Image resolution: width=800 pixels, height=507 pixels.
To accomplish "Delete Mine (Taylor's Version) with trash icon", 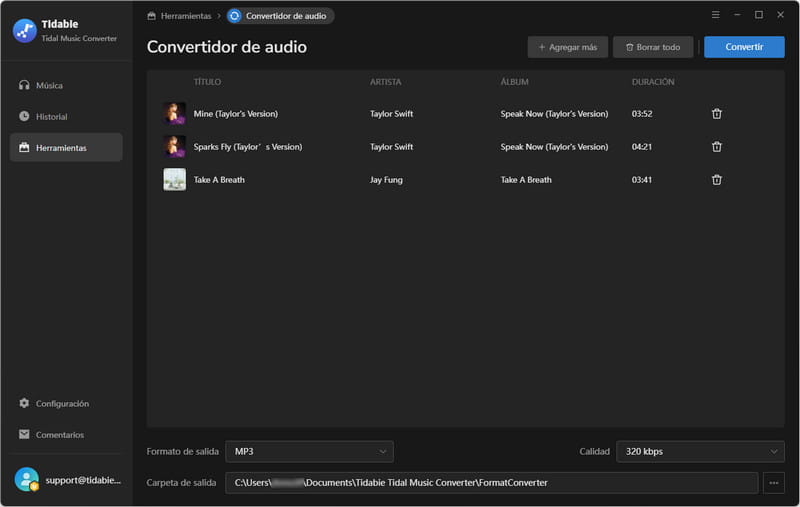I will click(716, 113).
